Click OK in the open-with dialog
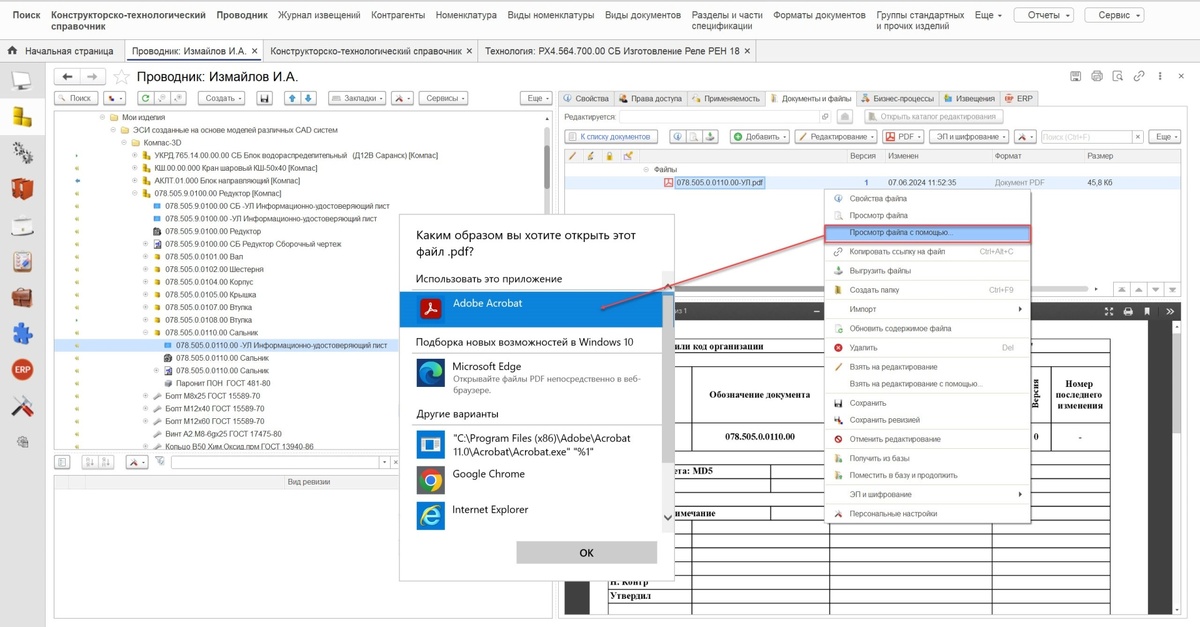 click(x=587, y=553)
